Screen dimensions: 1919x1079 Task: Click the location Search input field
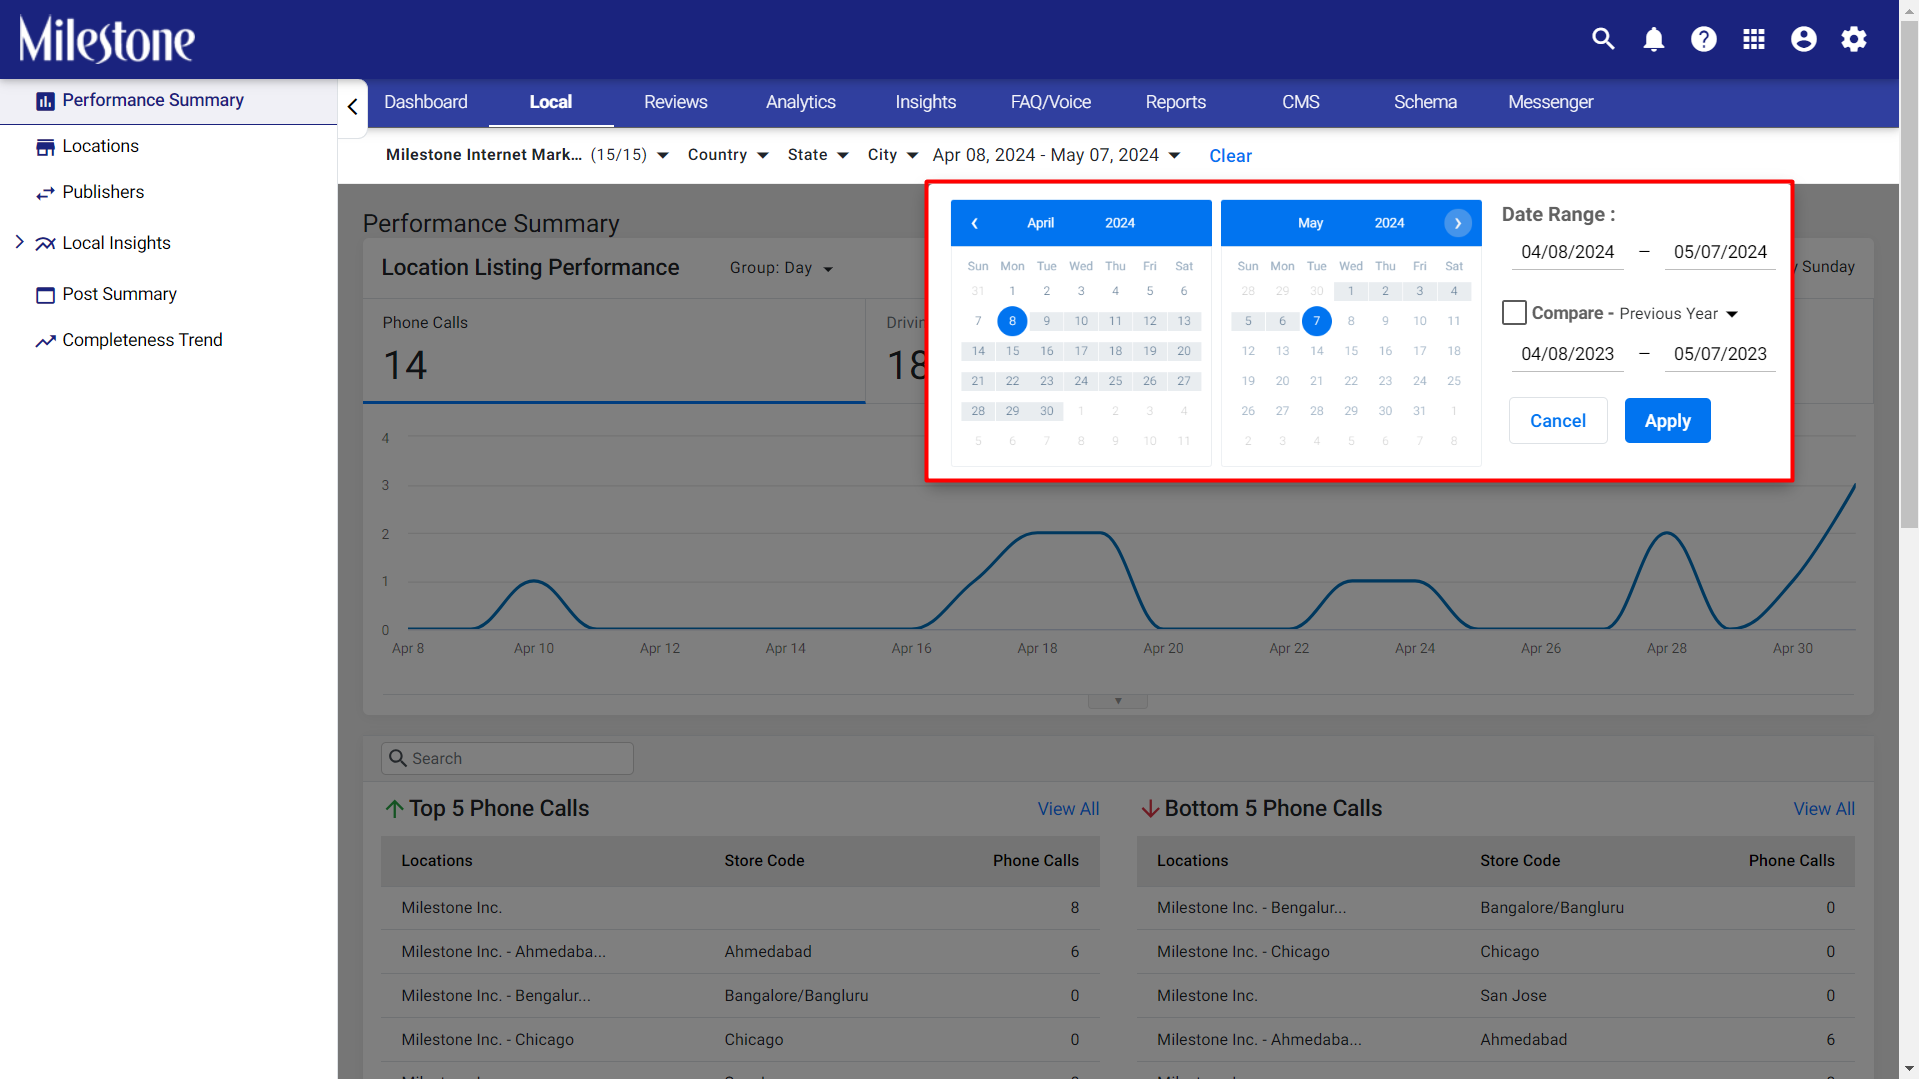click(507, 758)
